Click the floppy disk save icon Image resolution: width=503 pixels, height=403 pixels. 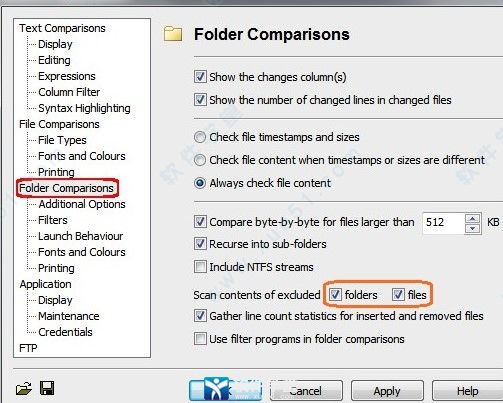[x=47, y=388]
